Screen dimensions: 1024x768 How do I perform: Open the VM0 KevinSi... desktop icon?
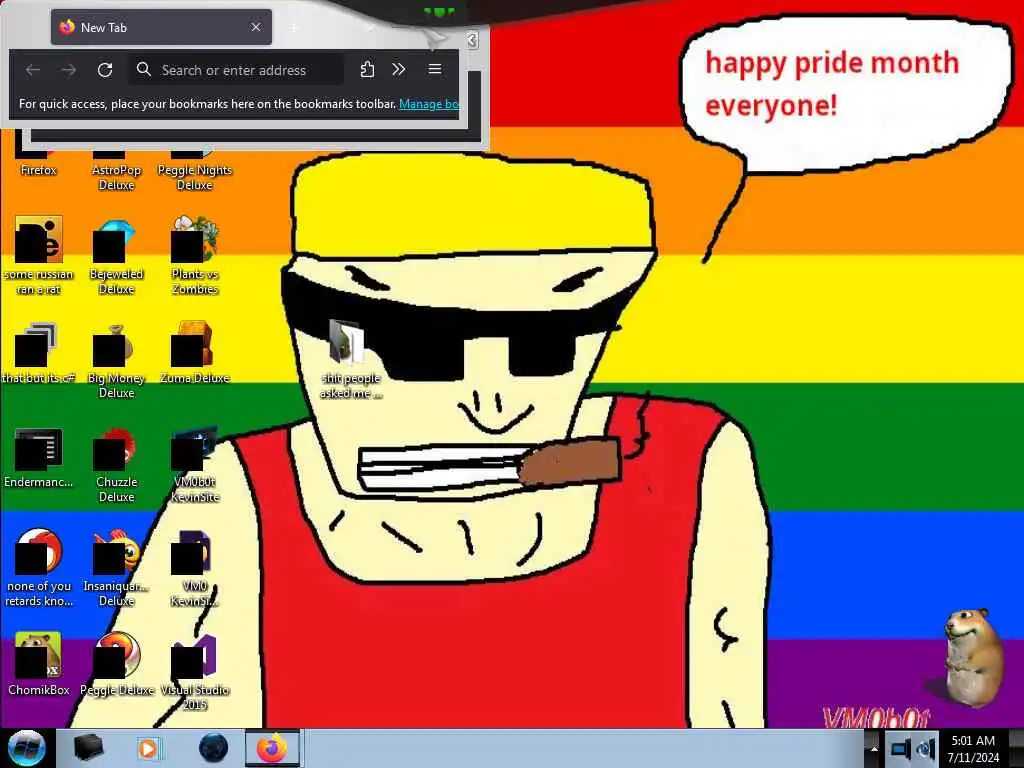[x=195, y=568]
